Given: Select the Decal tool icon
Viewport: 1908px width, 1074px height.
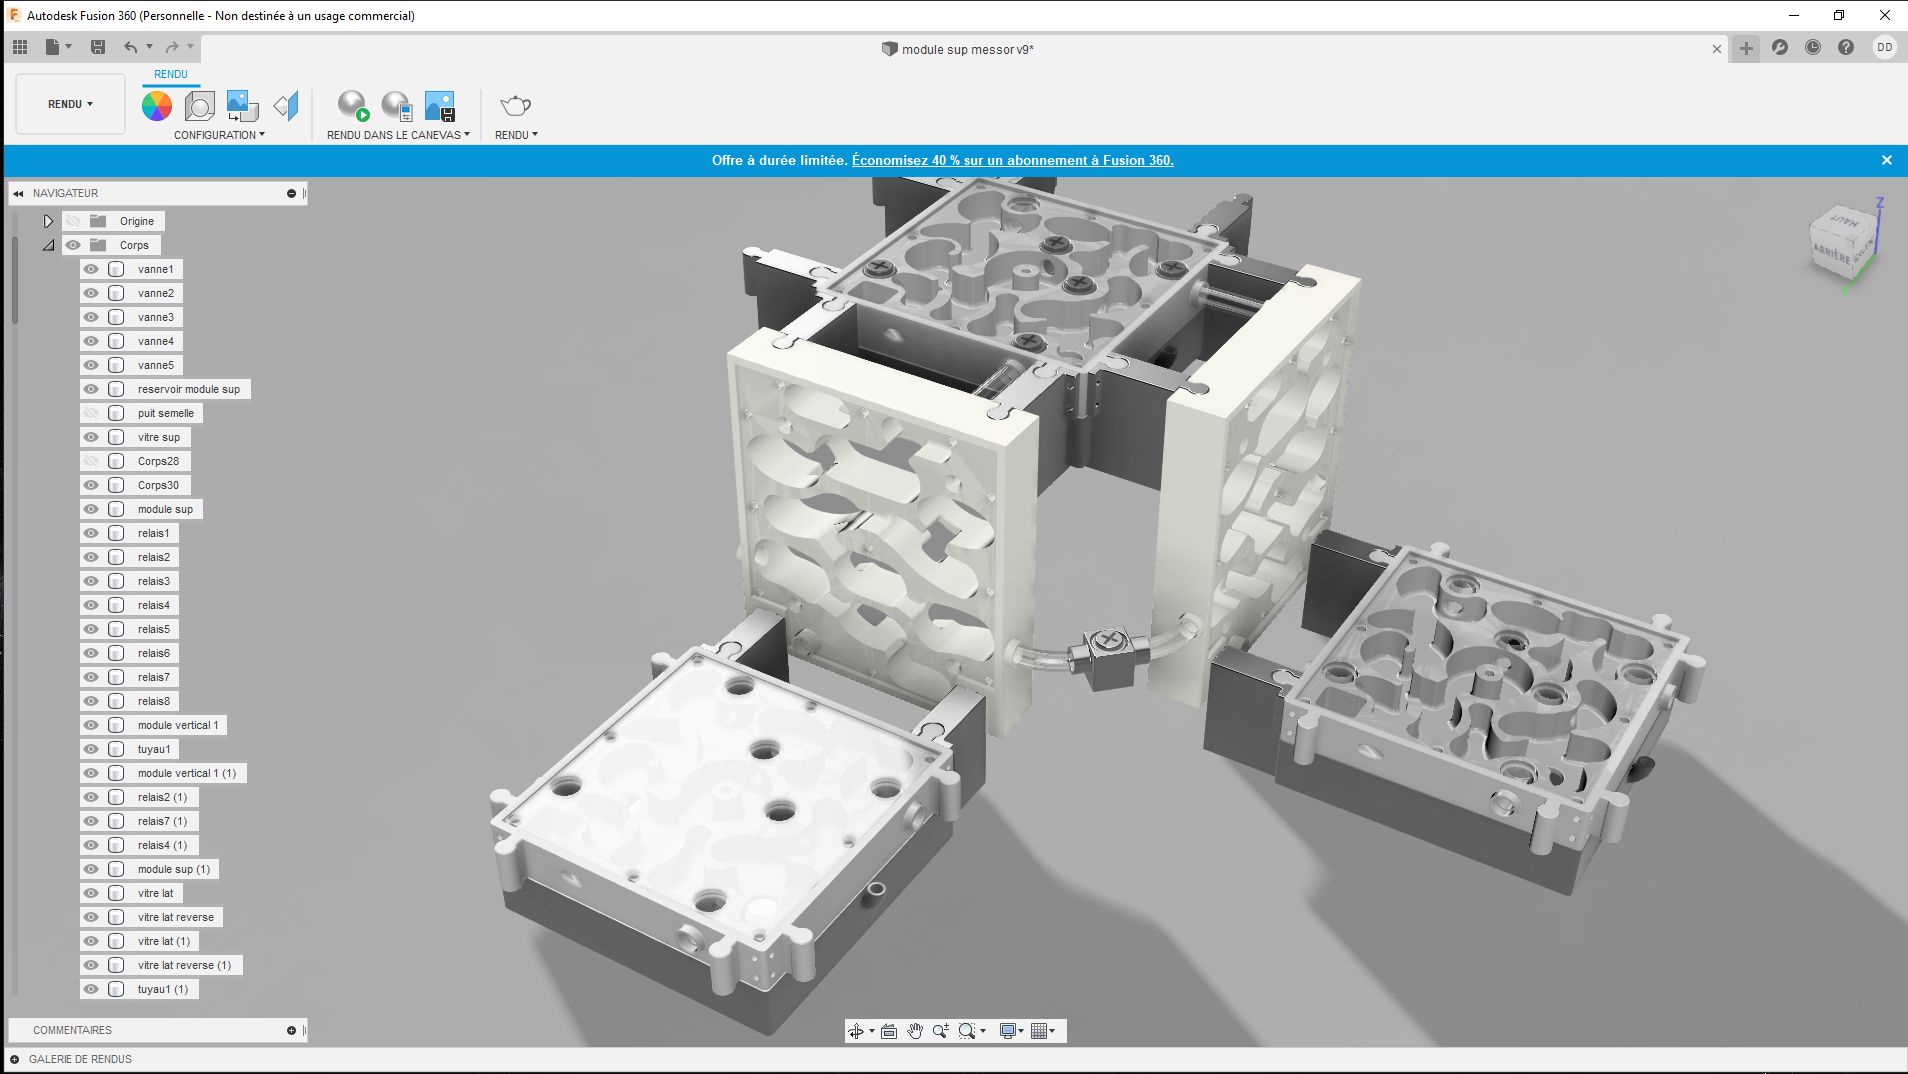Looking at the screenshot, I should point(242,106).
